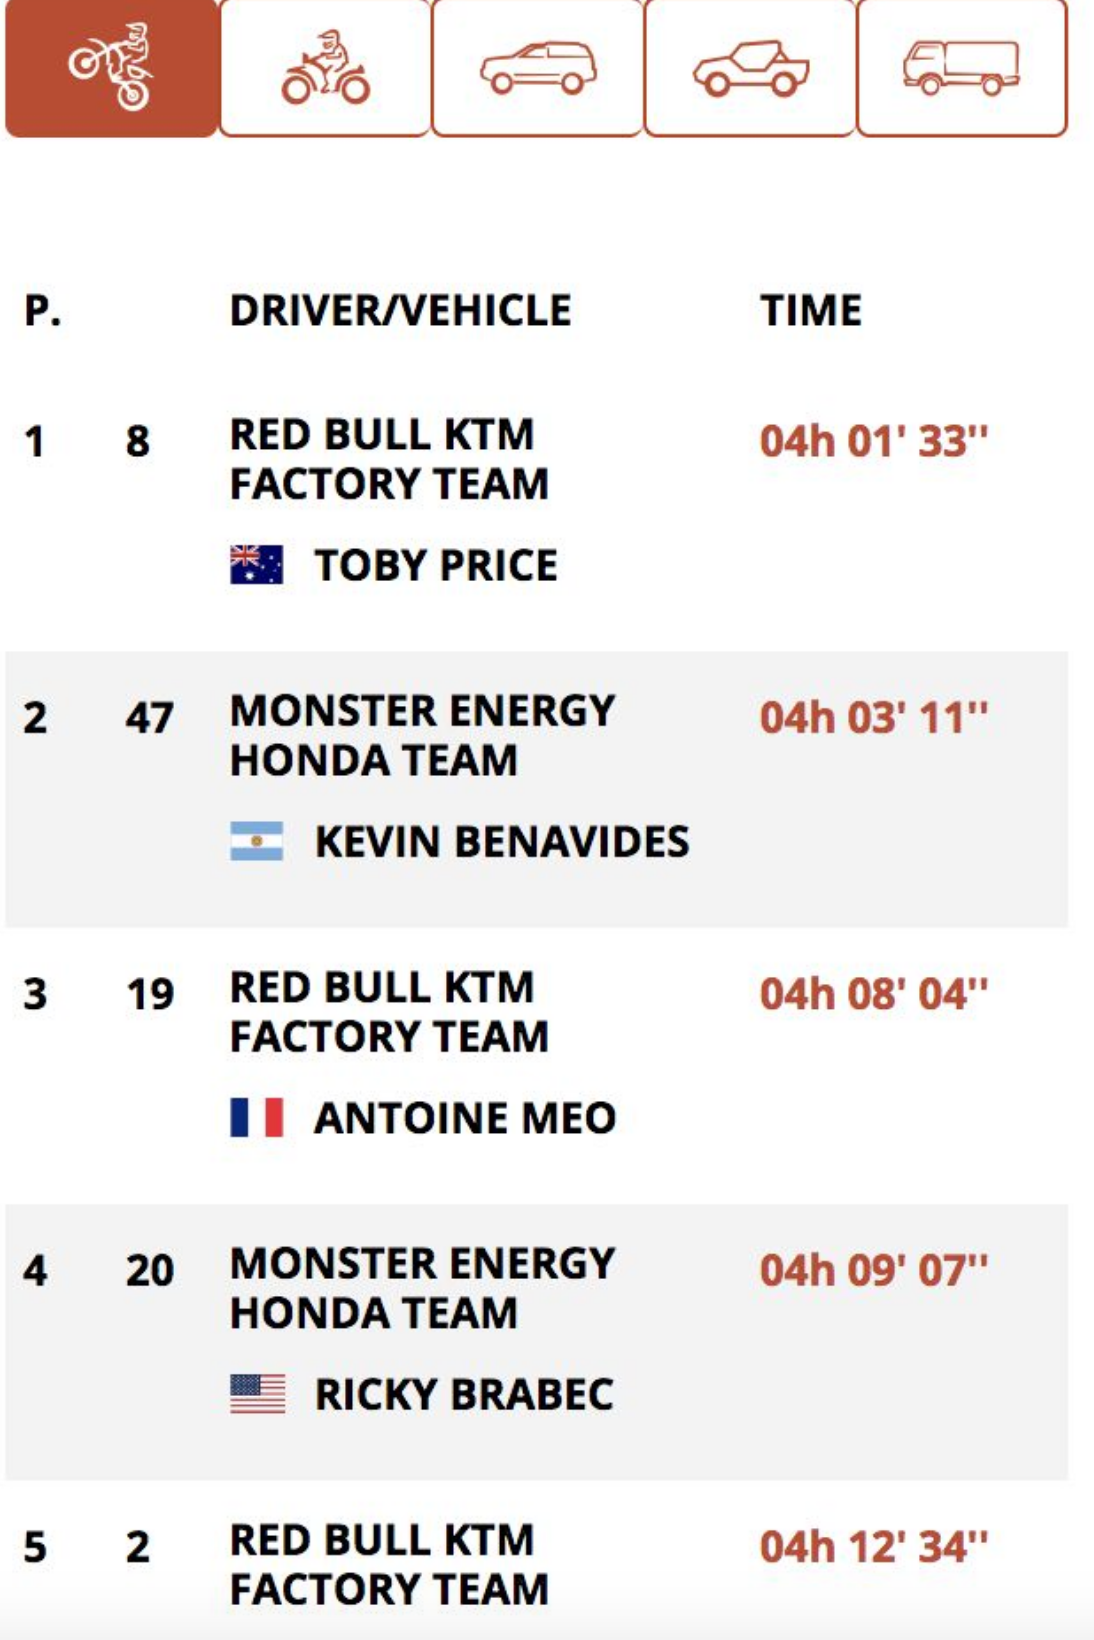1094x1640 pixels.
Task: Click the French flag beside Antoine Meo
Action: [257, 1117]
